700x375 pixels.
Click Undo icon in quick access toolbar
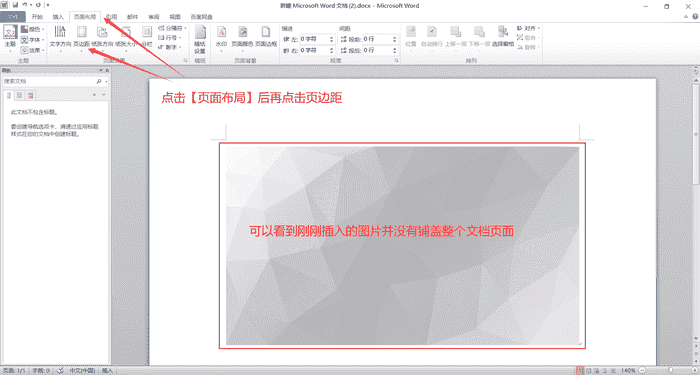(25, 5)
